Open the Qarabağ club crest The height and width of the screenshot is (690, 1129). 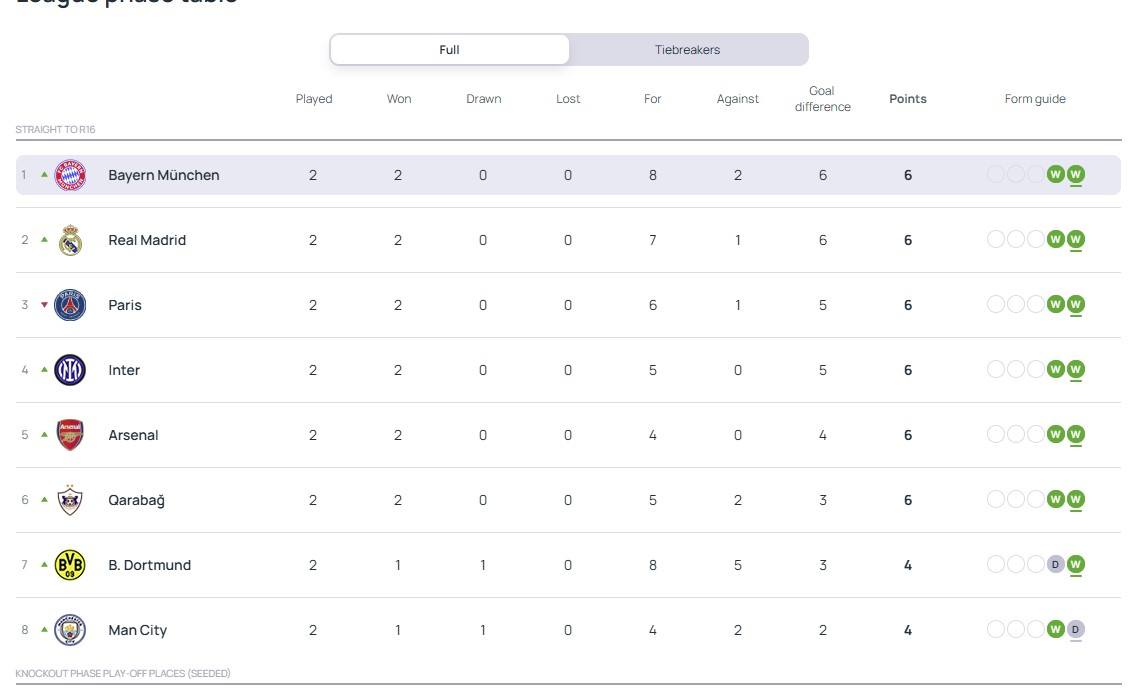(70, 500)
